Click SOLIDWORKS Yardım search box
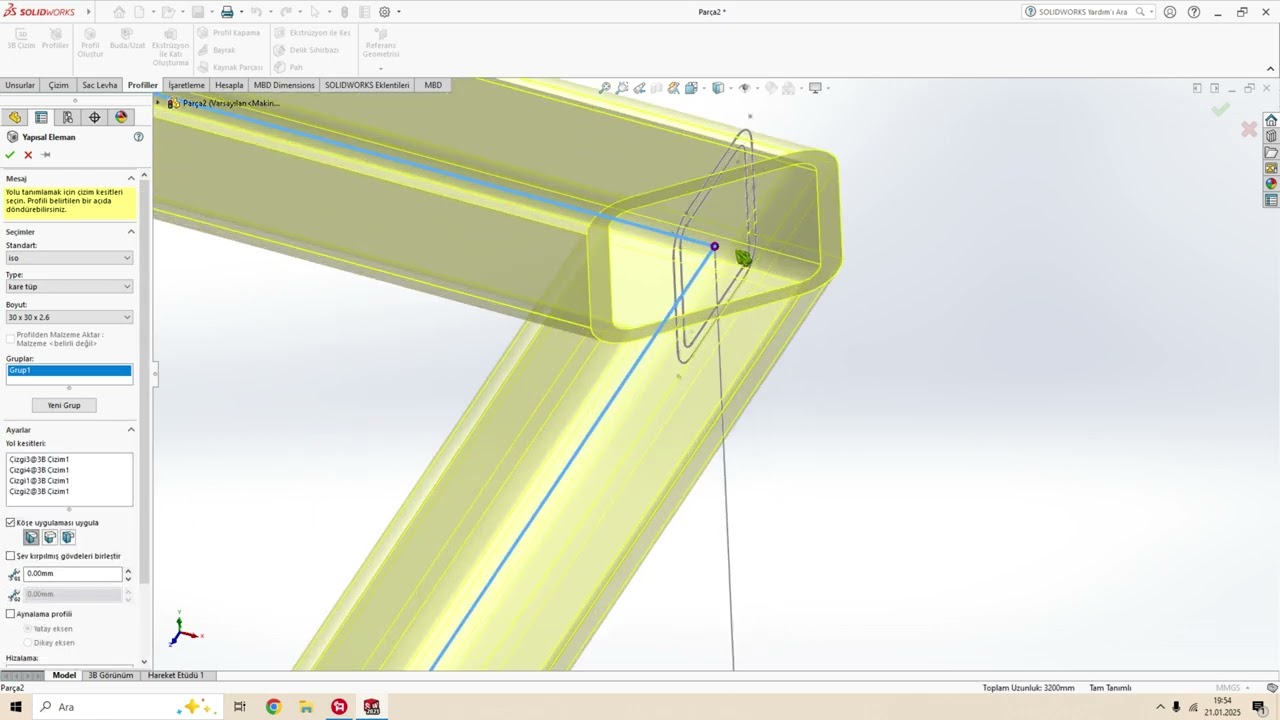 (1088, 12)
